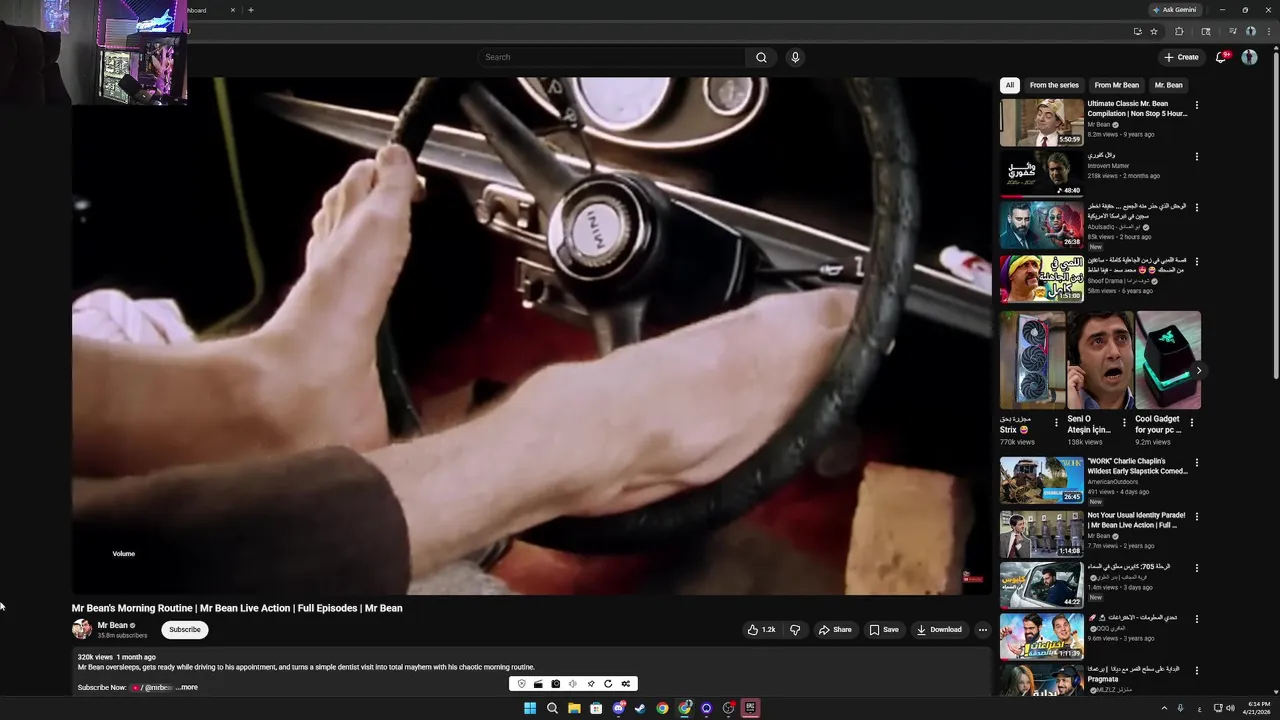Close the current browser tab
This screenshot has height=720, width=1280.
tap(233, 10)
